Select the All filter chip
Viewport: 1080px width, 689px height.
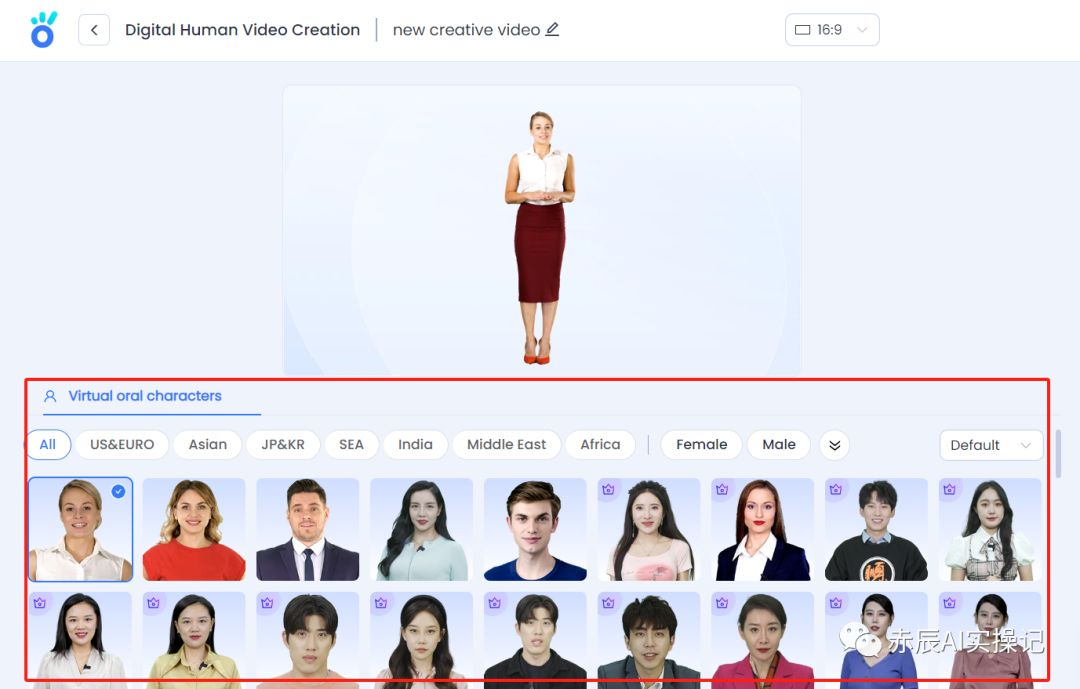click(x=48, y=444)
